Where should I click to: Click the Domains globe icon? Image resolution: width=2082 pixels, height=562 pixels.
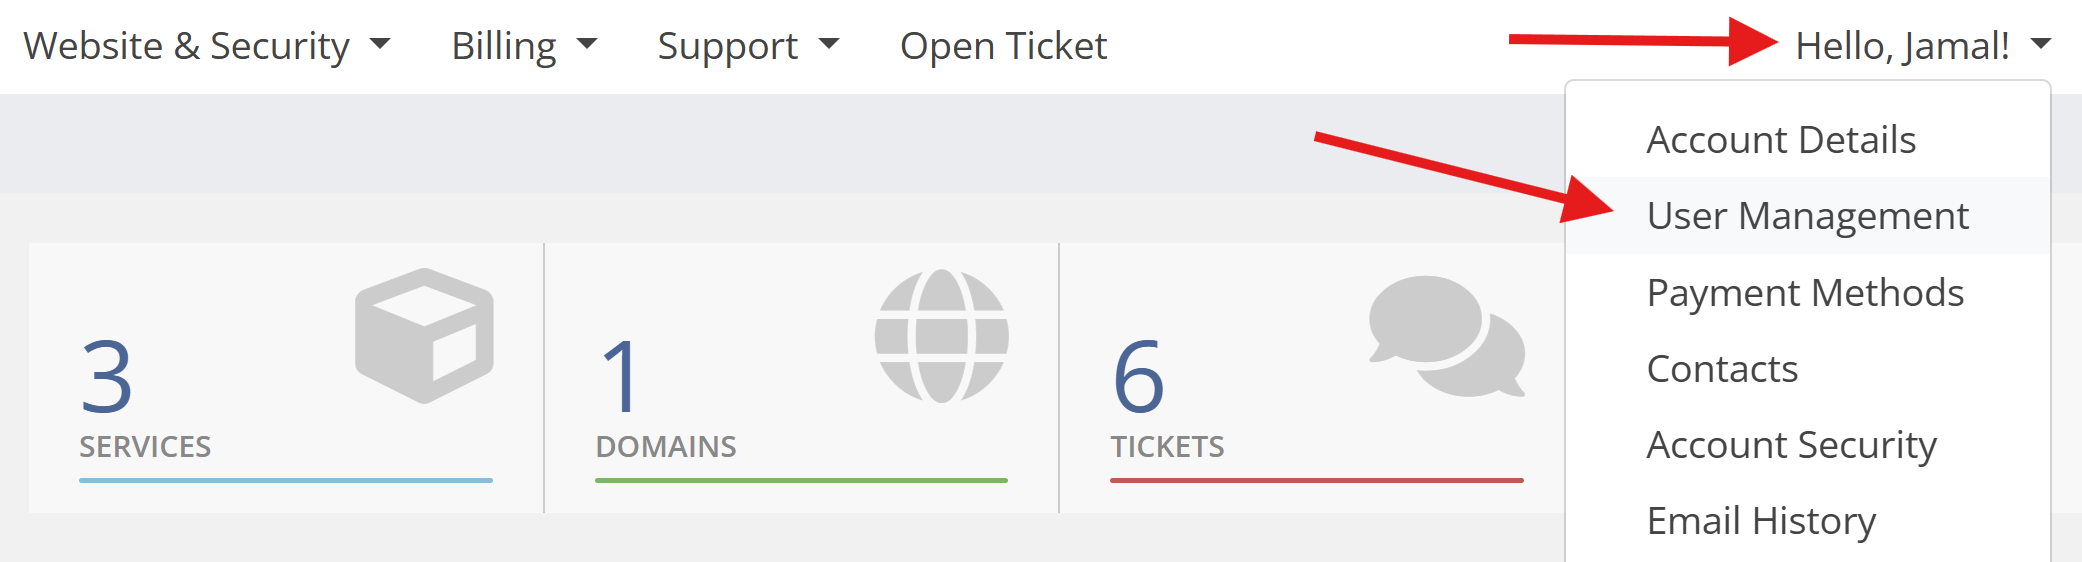(941, 336)
